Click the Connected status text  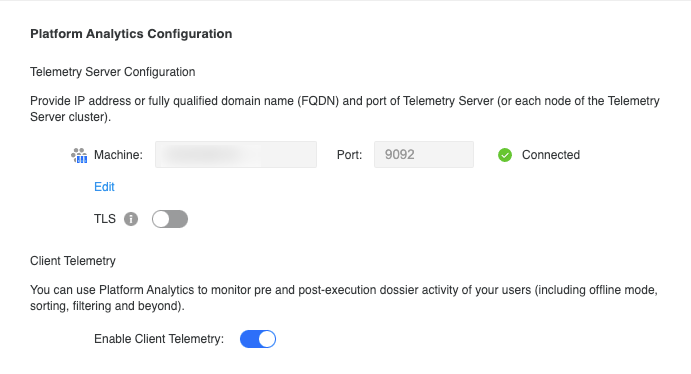pyautogui.click(x=551, y=155)
